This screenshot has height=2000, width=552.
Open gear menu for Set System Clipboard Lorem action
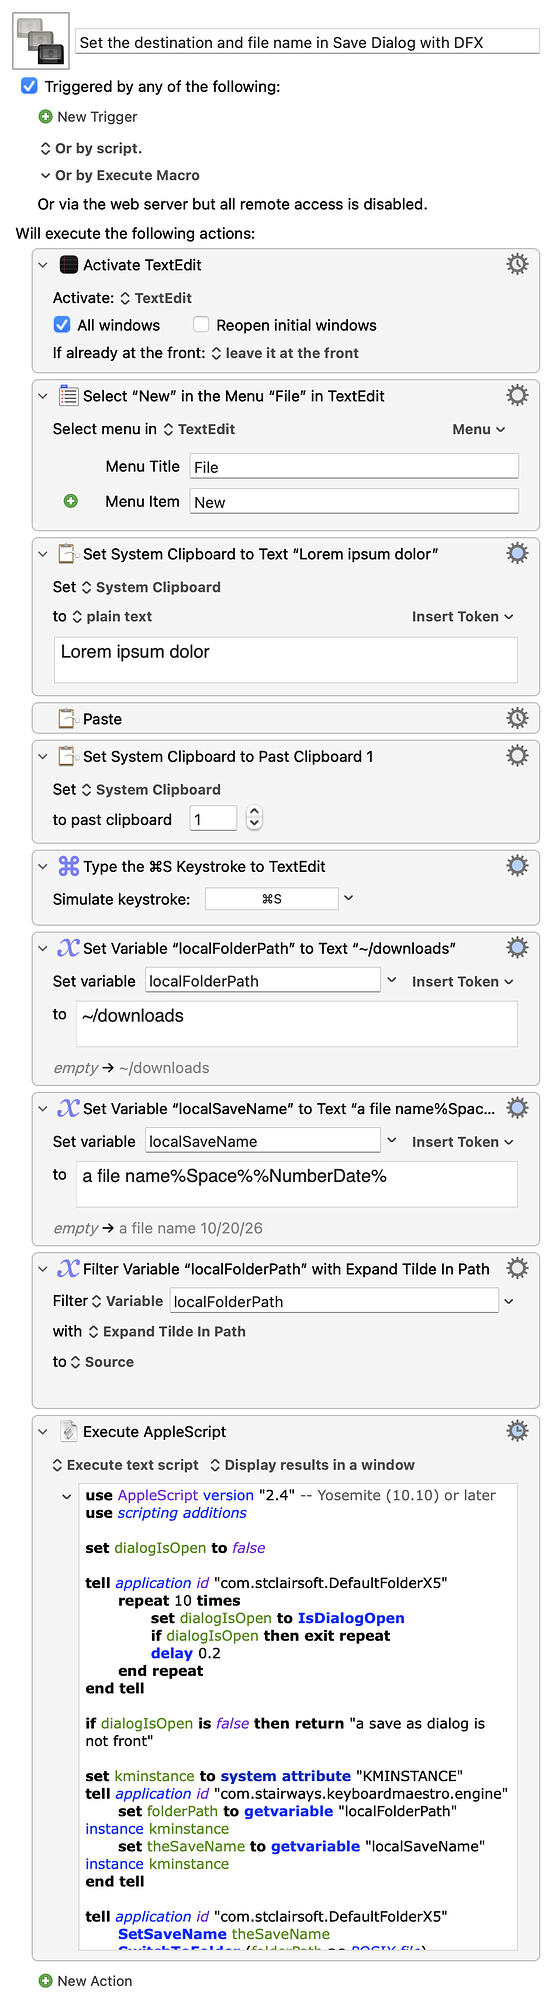(517, 553)
